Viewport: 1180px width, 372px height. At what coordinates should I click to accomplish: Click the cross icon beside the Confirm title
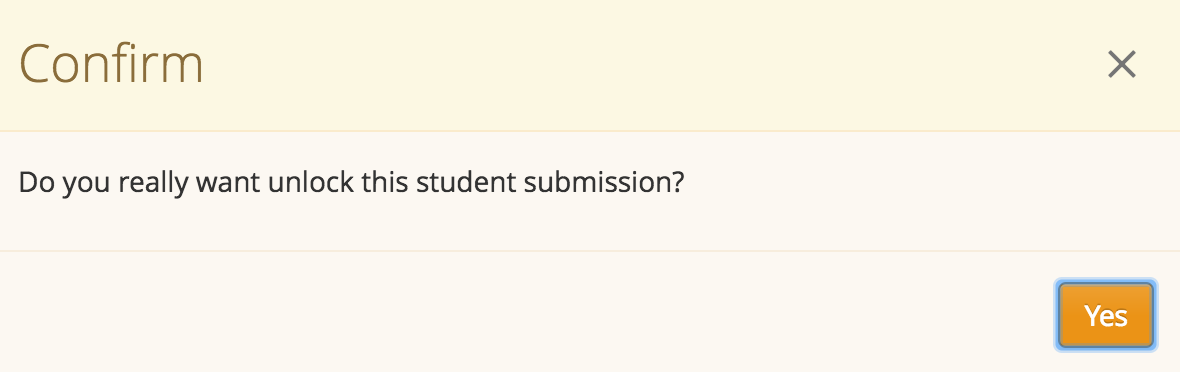pyautogui.click(x=1121, y=65)
